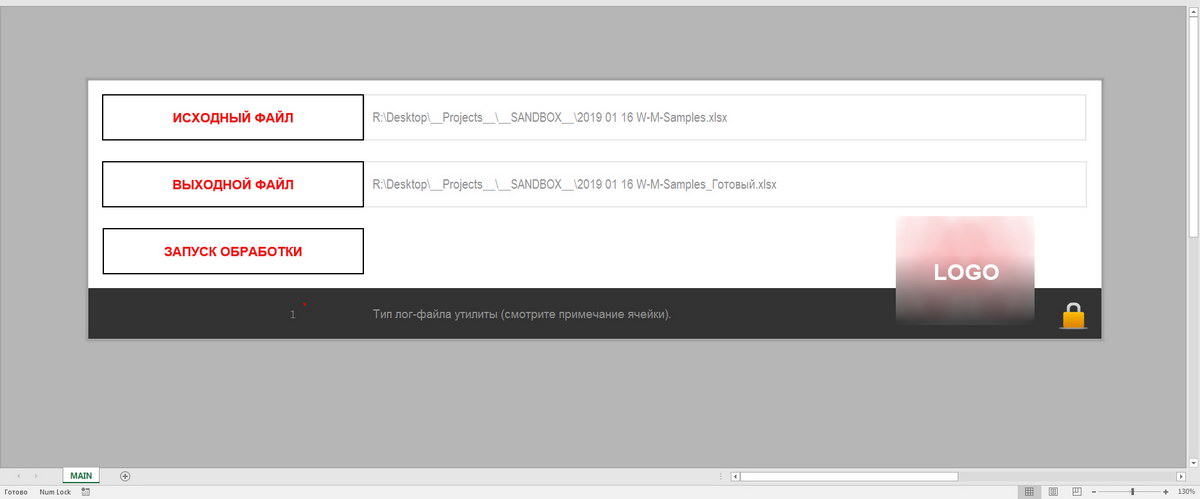The width and height of the screenshot is (1200, 499).
Task: Click the orange padlock icon
Action: 1073,316
